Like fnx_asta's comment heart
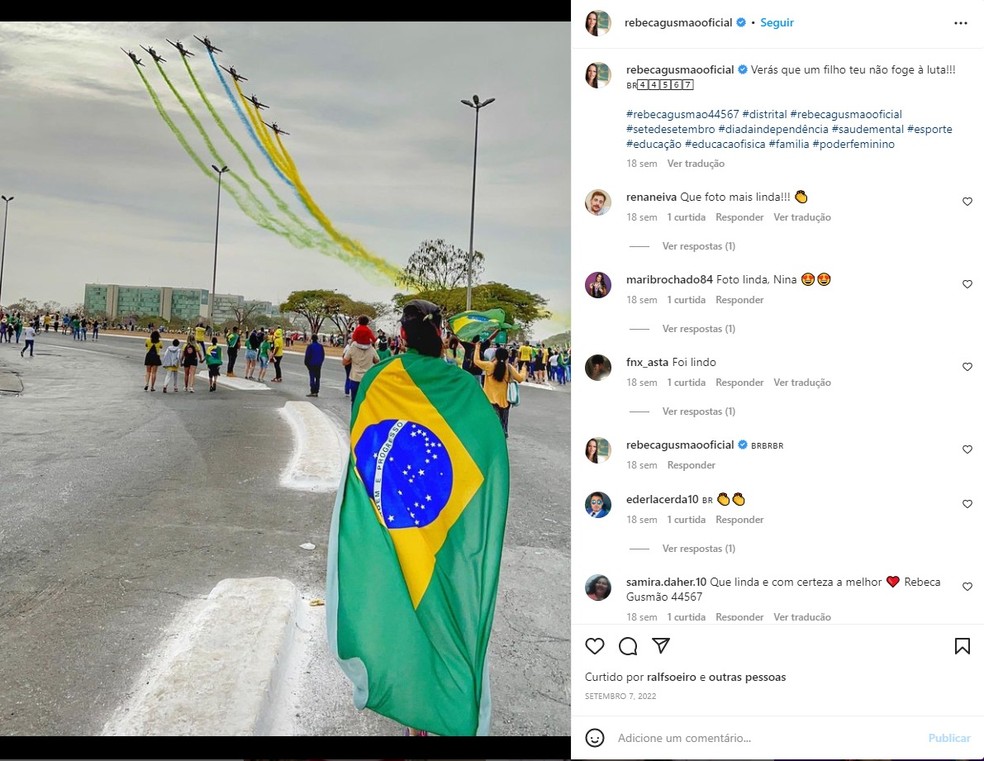 (x=967, y=366)
